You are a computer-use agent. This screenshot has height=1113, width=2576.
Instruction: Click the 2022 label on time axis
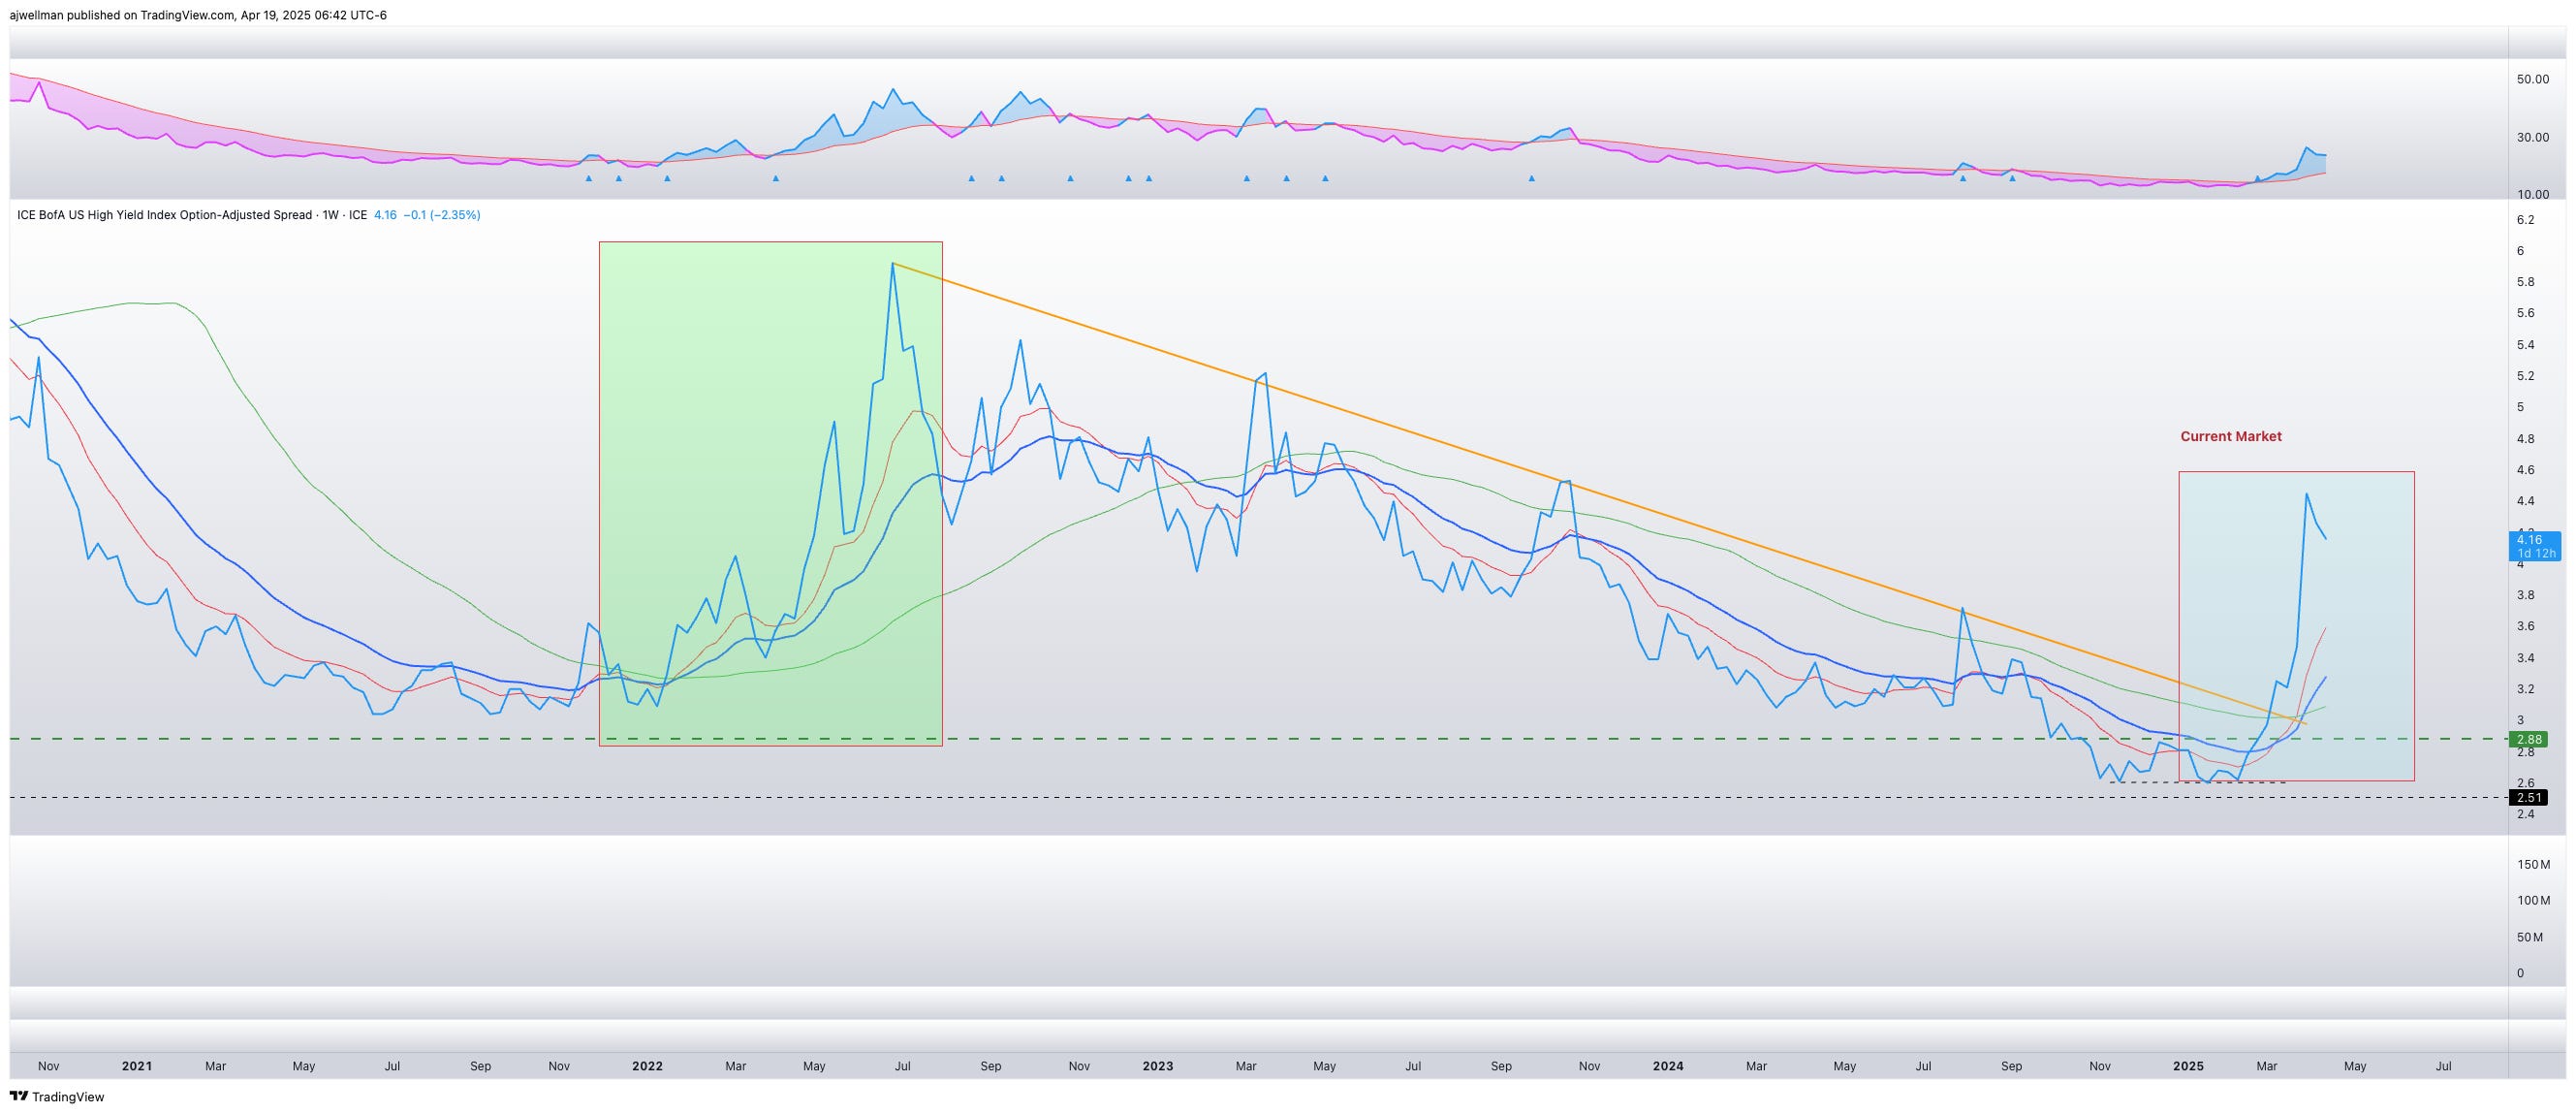[647, 1066]
